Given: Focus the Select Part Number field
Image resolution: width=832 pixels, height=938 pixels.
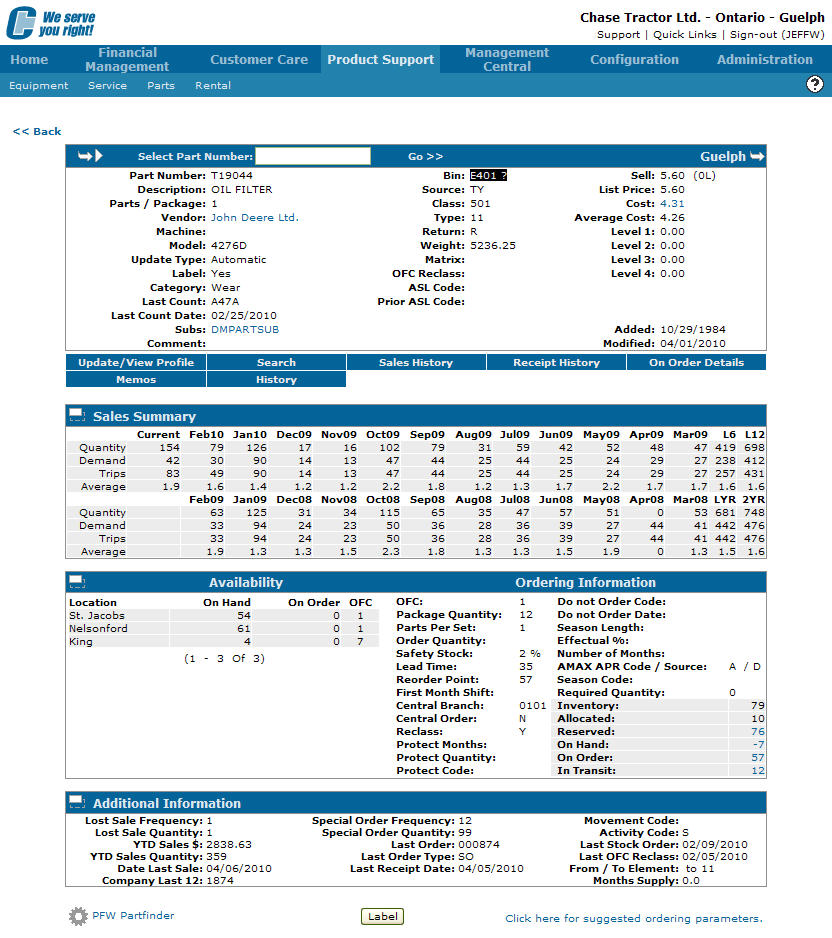Looking at the screenshot, I should pyautogui.click(x=312, y=156).
